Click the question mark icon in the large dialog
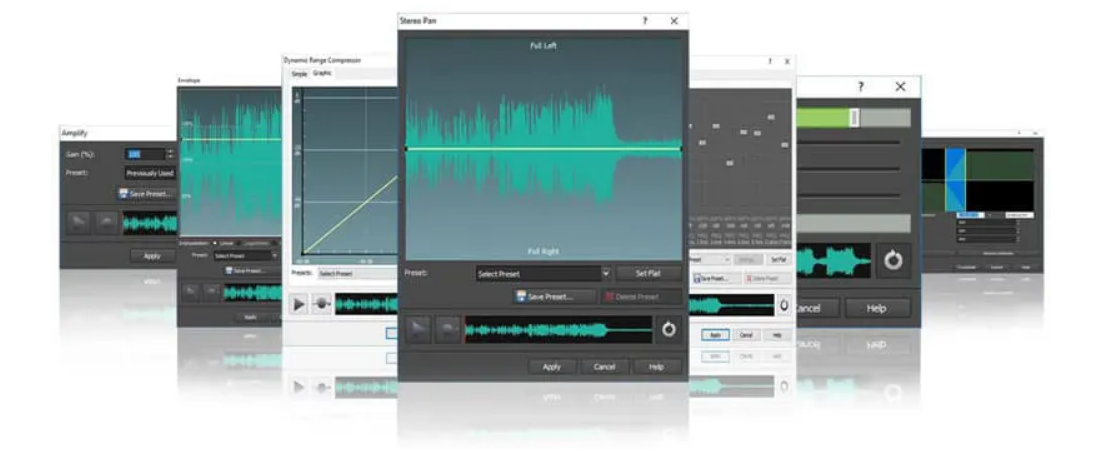1098x463 pixels. pos(861,87)
